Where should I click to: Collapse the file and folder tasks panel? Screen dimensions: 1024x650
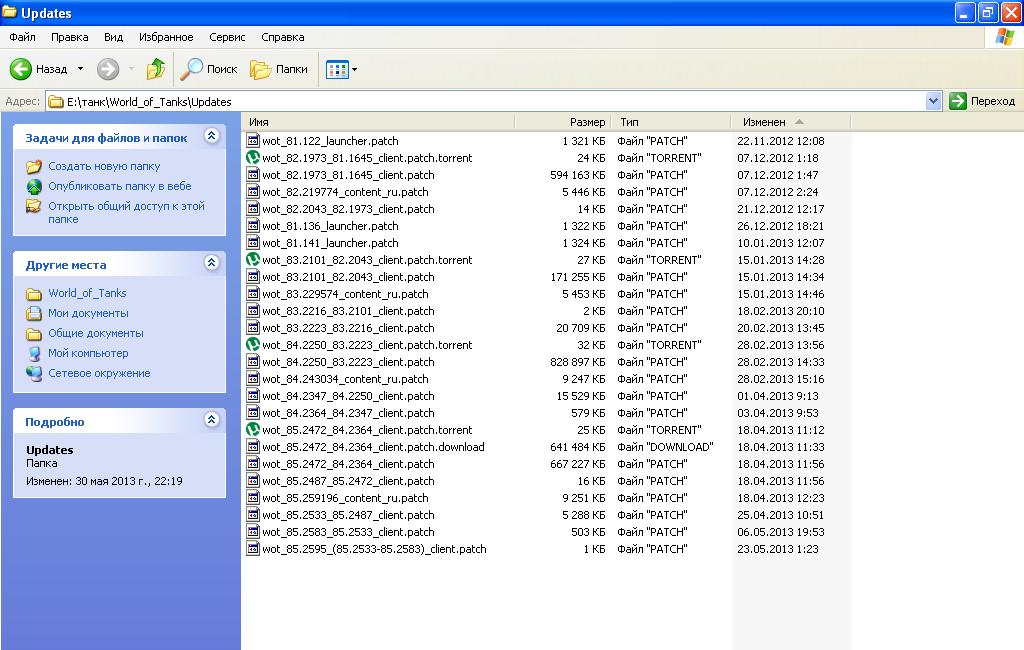coord(211,136)
